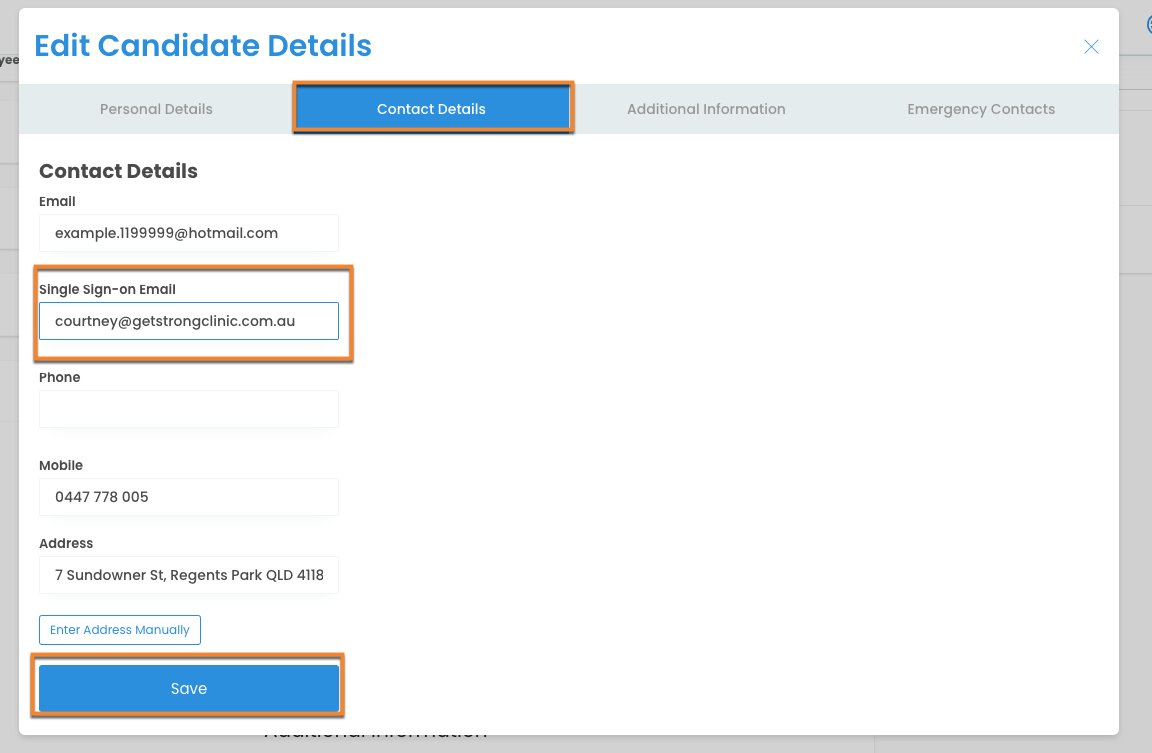This screenshot has height=753, width=1152.
Task: Click the Edit Candidate Details title
Action: (203, 46)
